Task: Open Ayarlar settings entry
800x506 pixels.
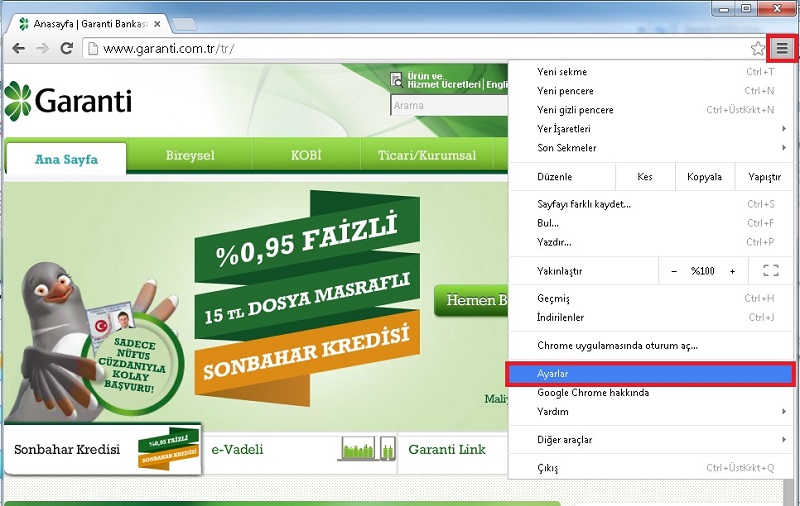Action: coord(650,374)
